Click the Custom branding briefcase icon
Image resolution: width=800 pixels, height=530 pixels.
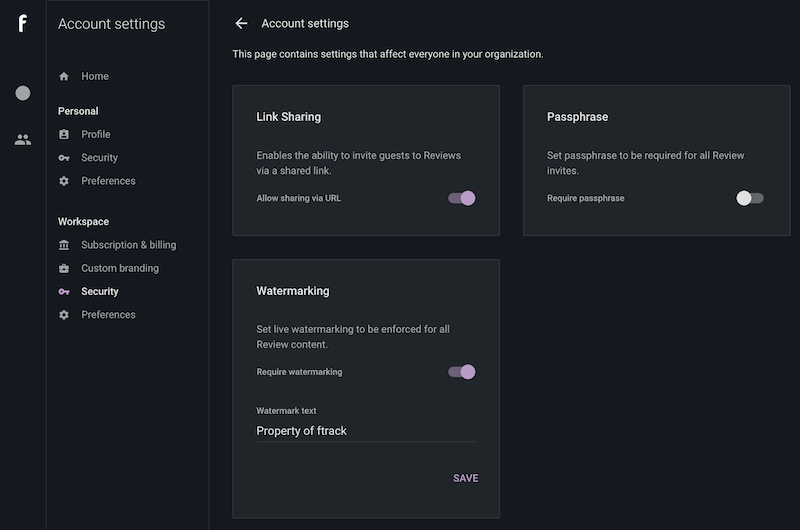[x=64, y=268]
